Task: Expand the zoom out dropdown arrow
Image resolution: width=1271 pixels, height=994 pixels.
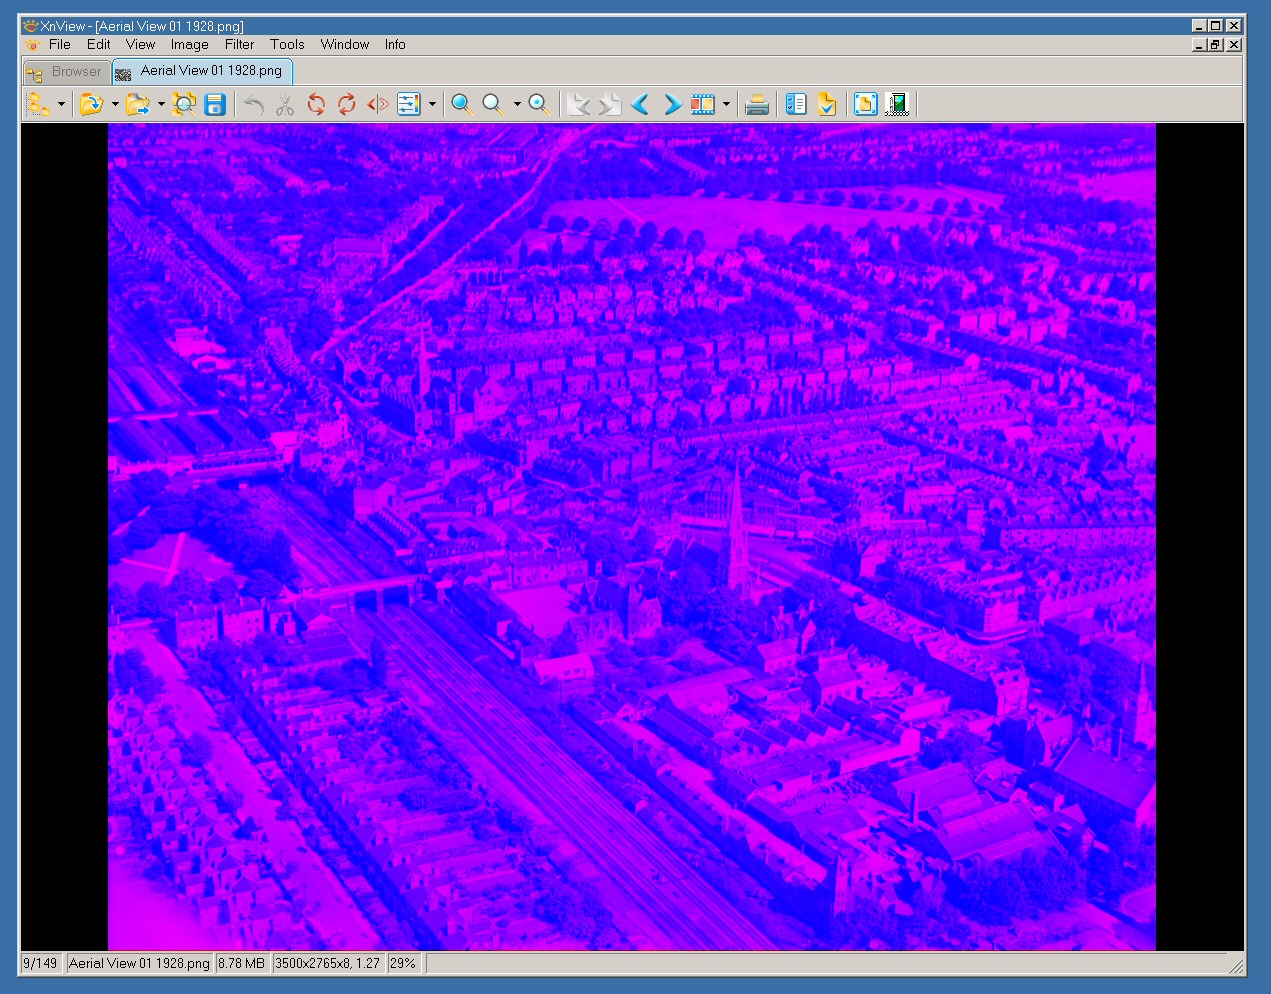Action: tap(517, 104)
